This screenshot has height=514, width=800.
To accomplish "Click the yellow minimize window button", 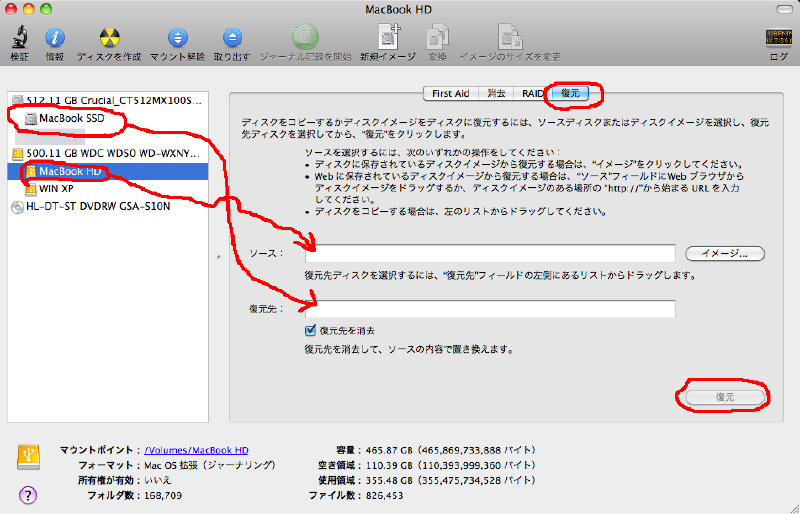I will [28, 9].
